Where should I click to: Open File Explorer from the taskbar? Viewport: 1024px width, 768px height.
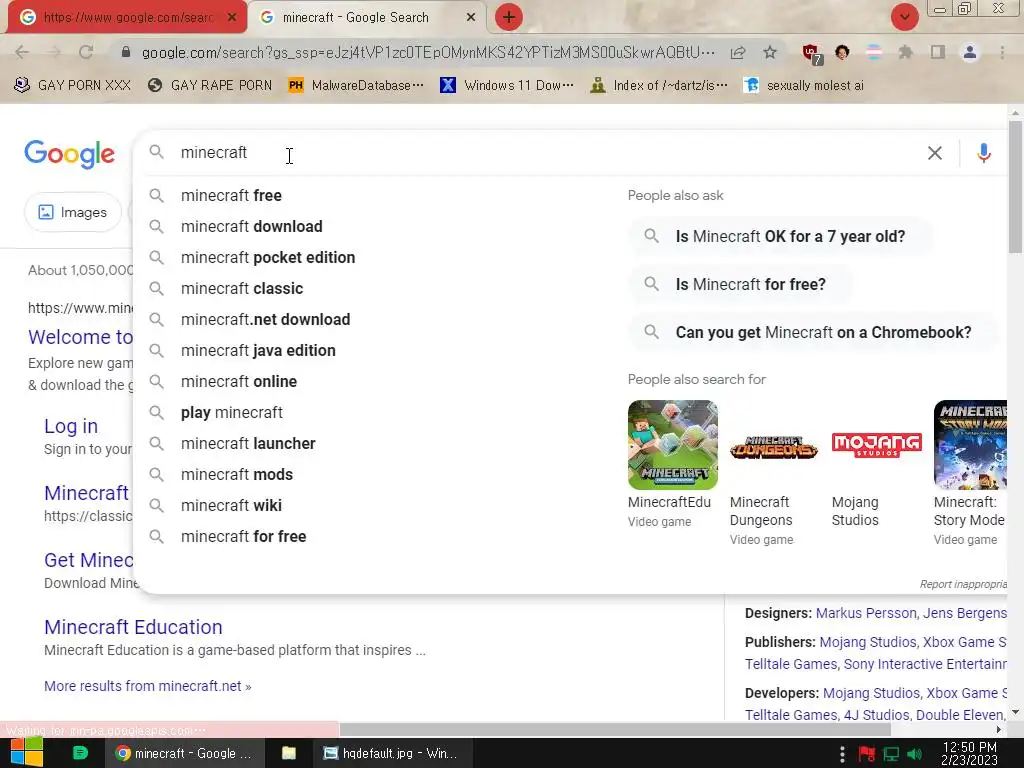289,753
